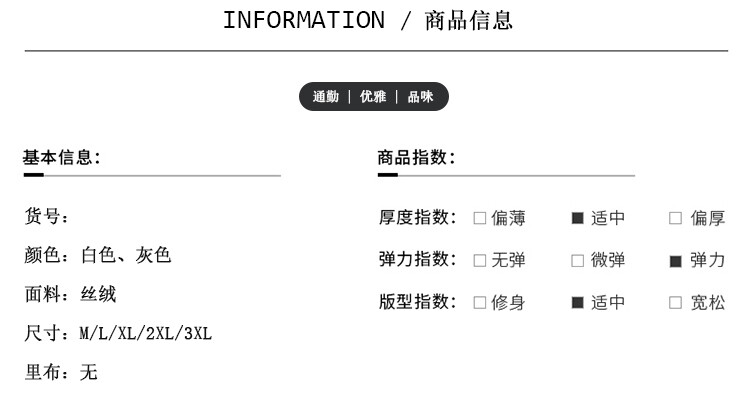750x419 pixels.
Task: Check the 偏薄 thickness checkbox
Action: coord(479,218)
